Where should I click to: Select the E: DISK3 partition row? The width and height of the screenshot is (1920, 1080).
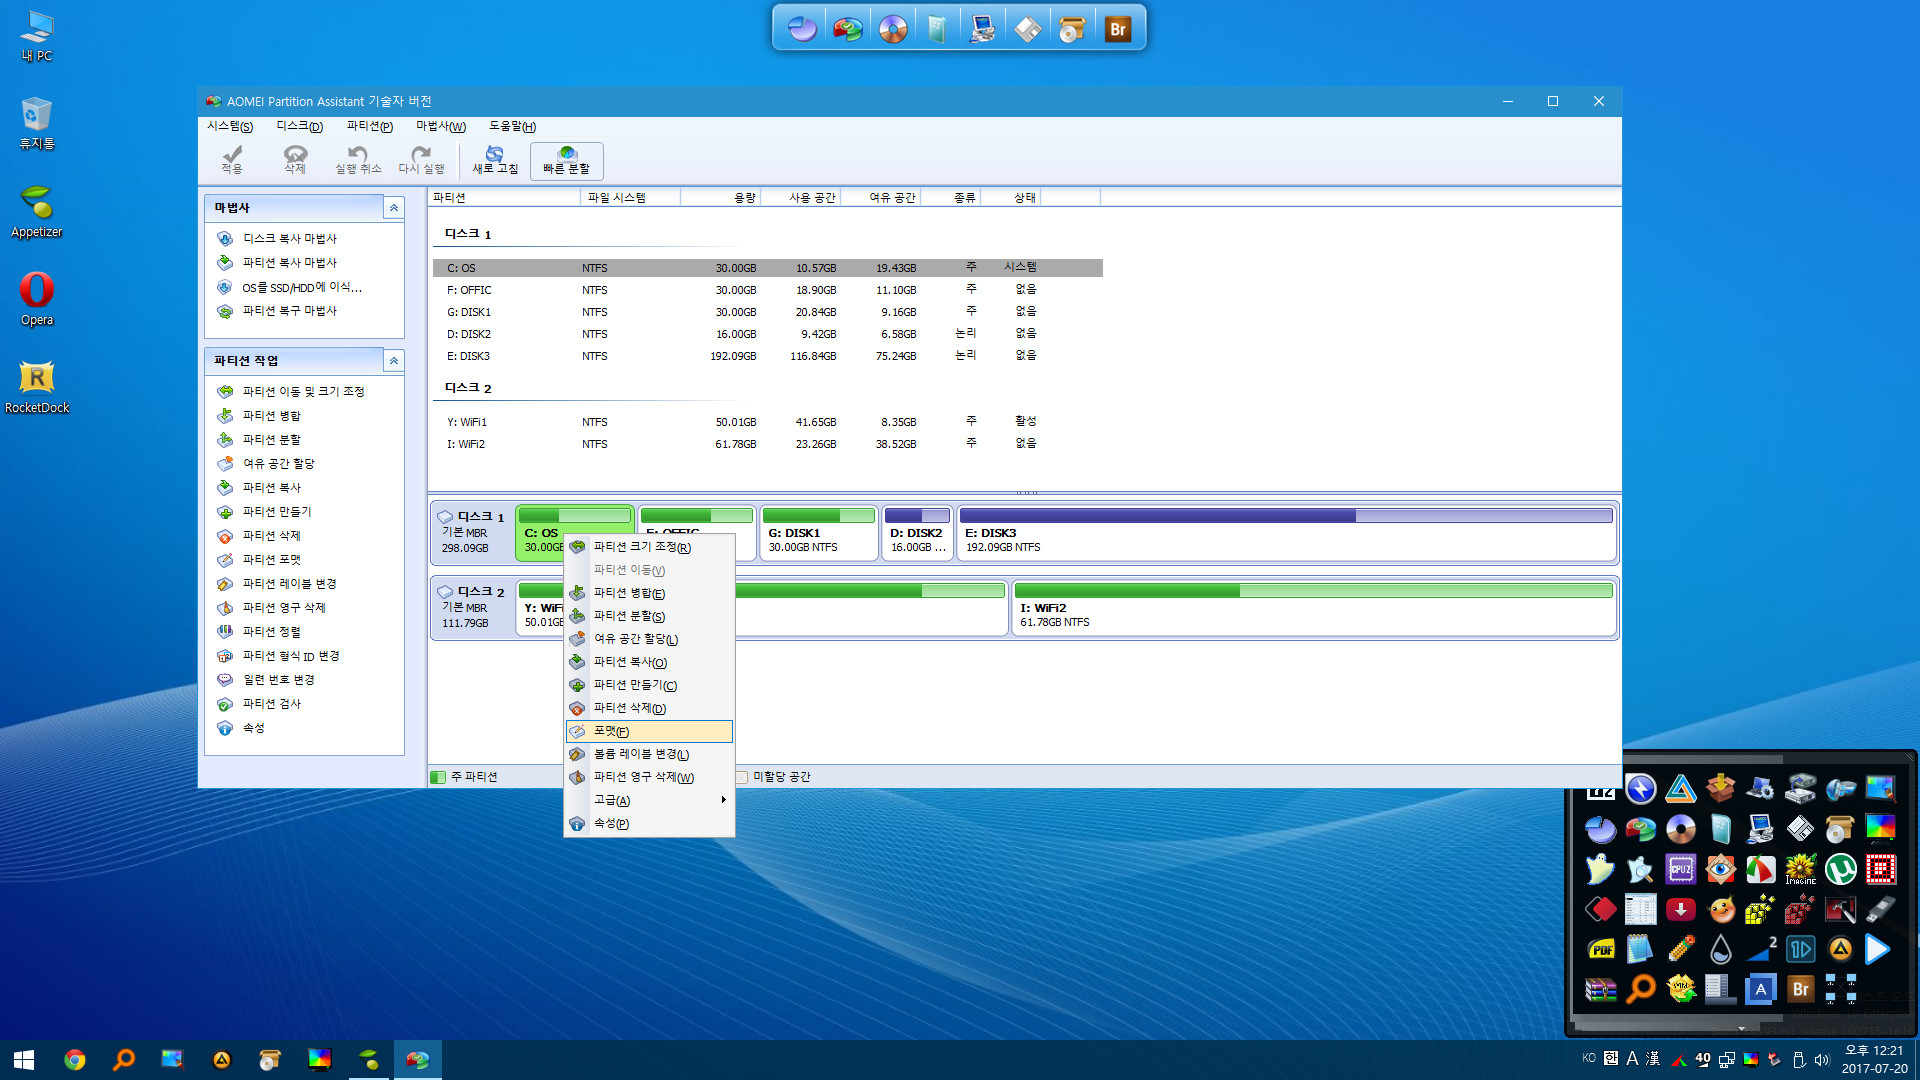[767, 356]
